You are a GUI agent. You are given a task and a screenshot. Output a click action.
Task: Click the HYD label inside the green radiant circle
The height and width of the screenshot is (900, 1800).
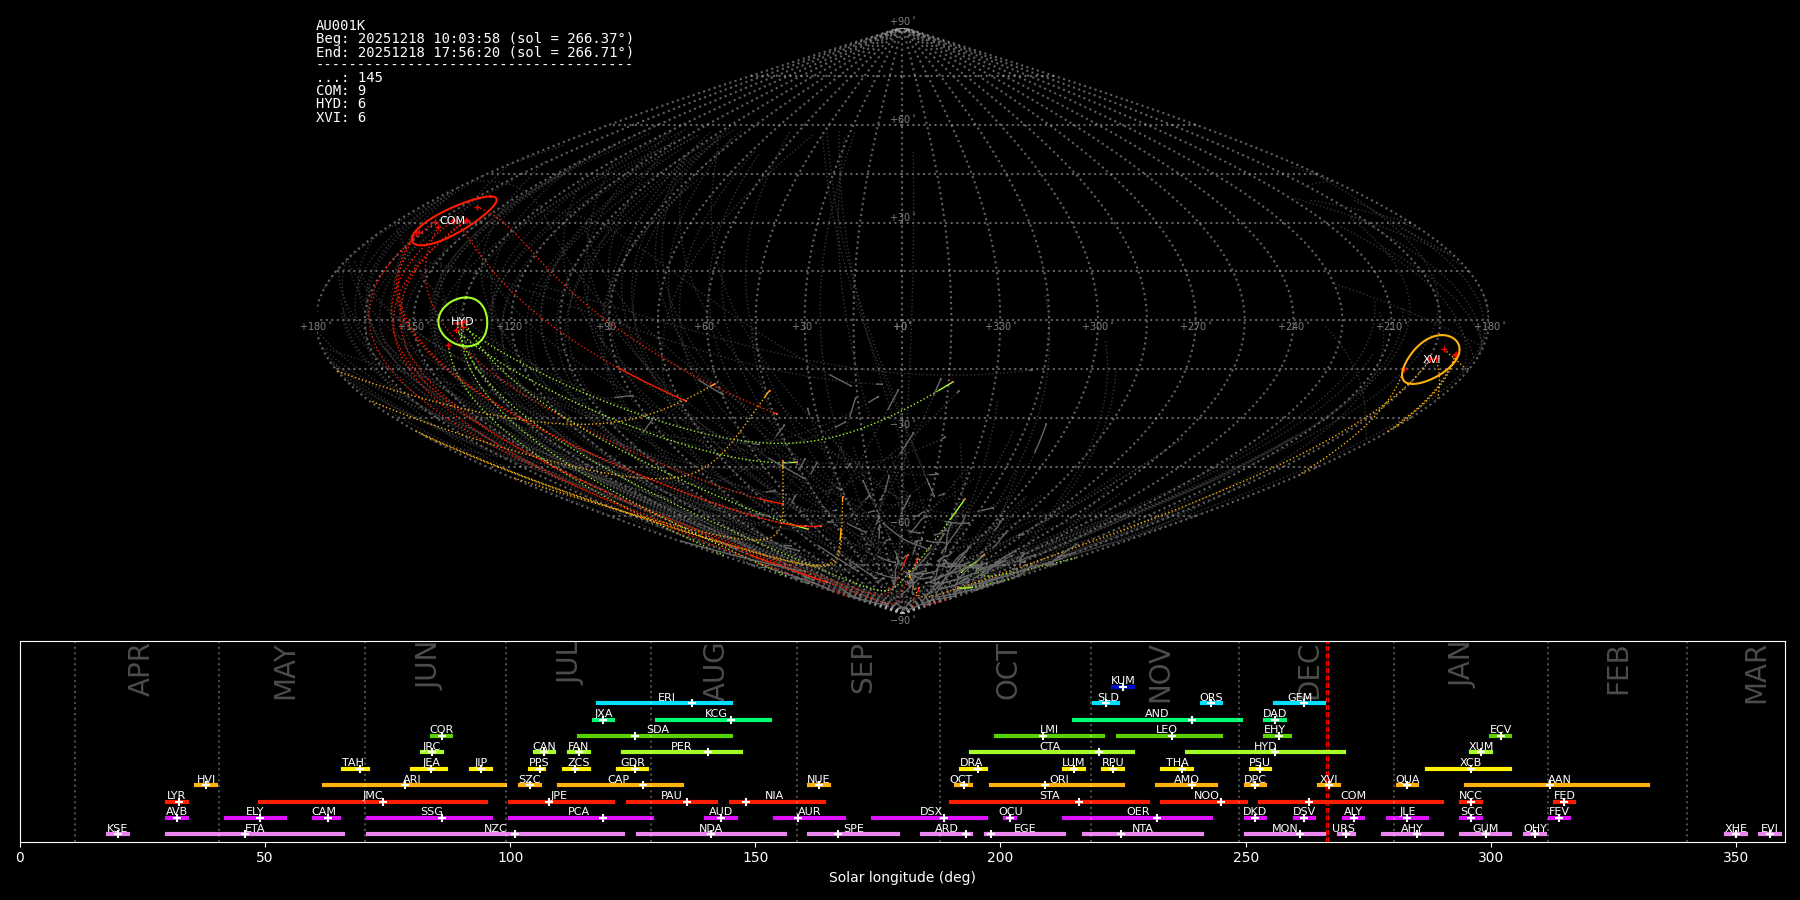[x=462, y=322]
